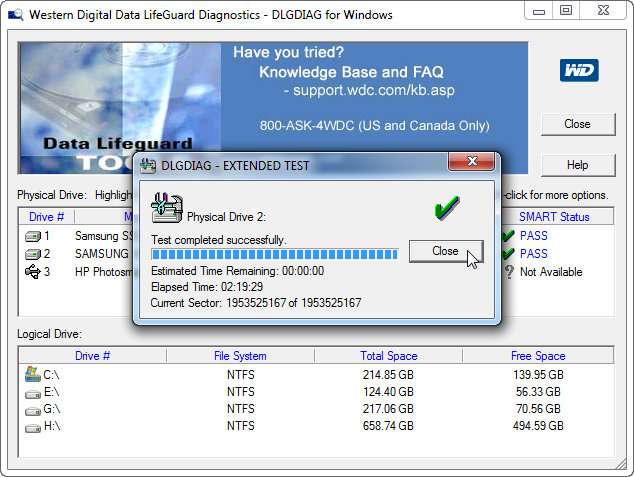The width and height of the screenshot is (634, 477).
Task: Click the Drive # header in Physical Drive list
Action: (x=46, y=217)
